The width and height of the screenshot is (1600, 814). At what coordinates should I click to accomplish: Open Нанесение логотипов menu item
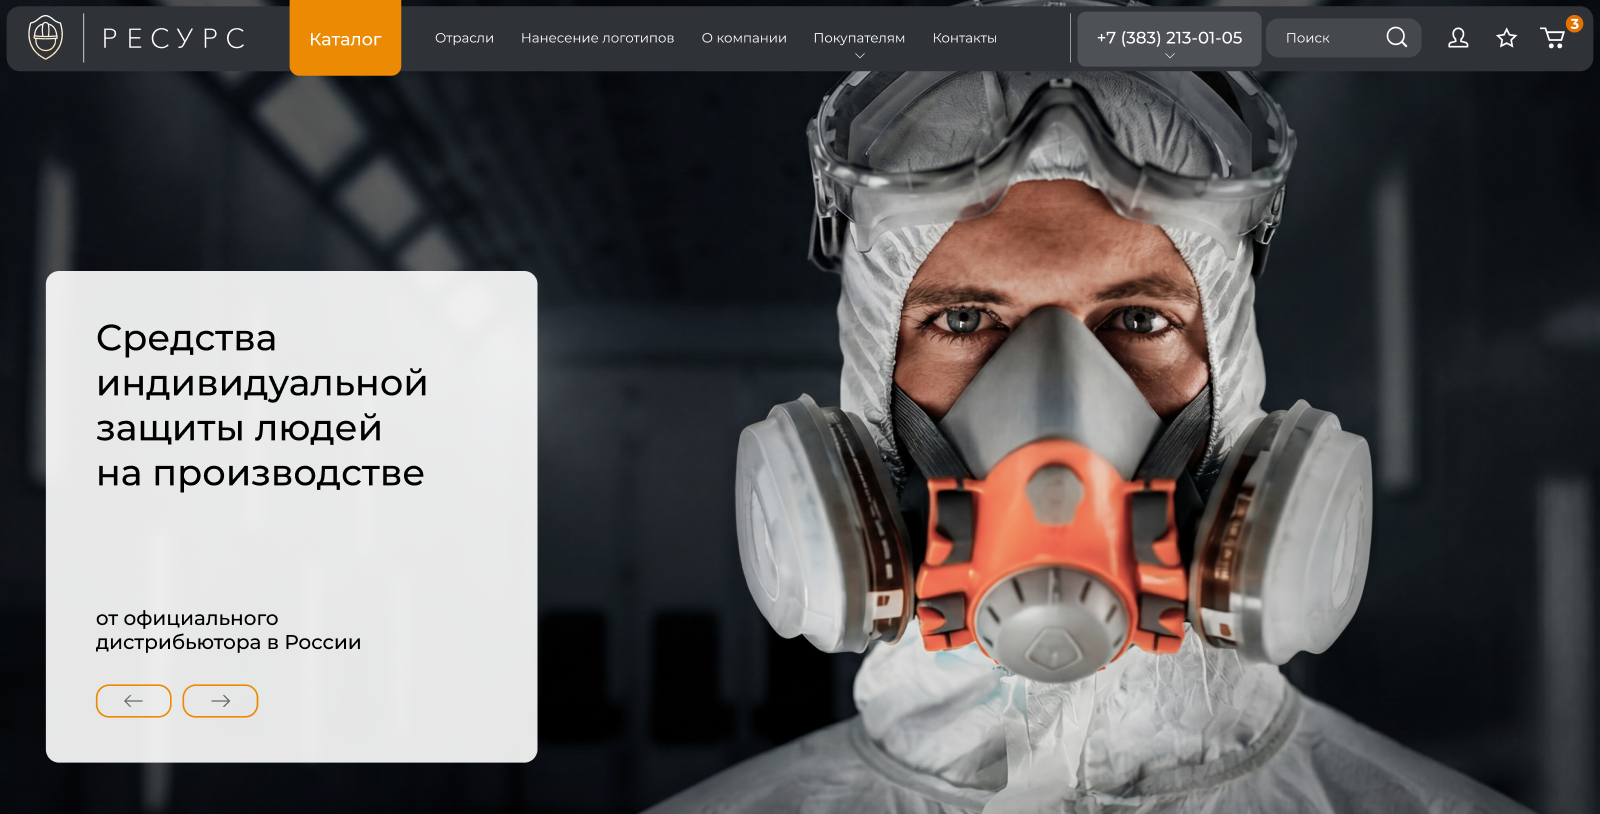click(597, 38)
